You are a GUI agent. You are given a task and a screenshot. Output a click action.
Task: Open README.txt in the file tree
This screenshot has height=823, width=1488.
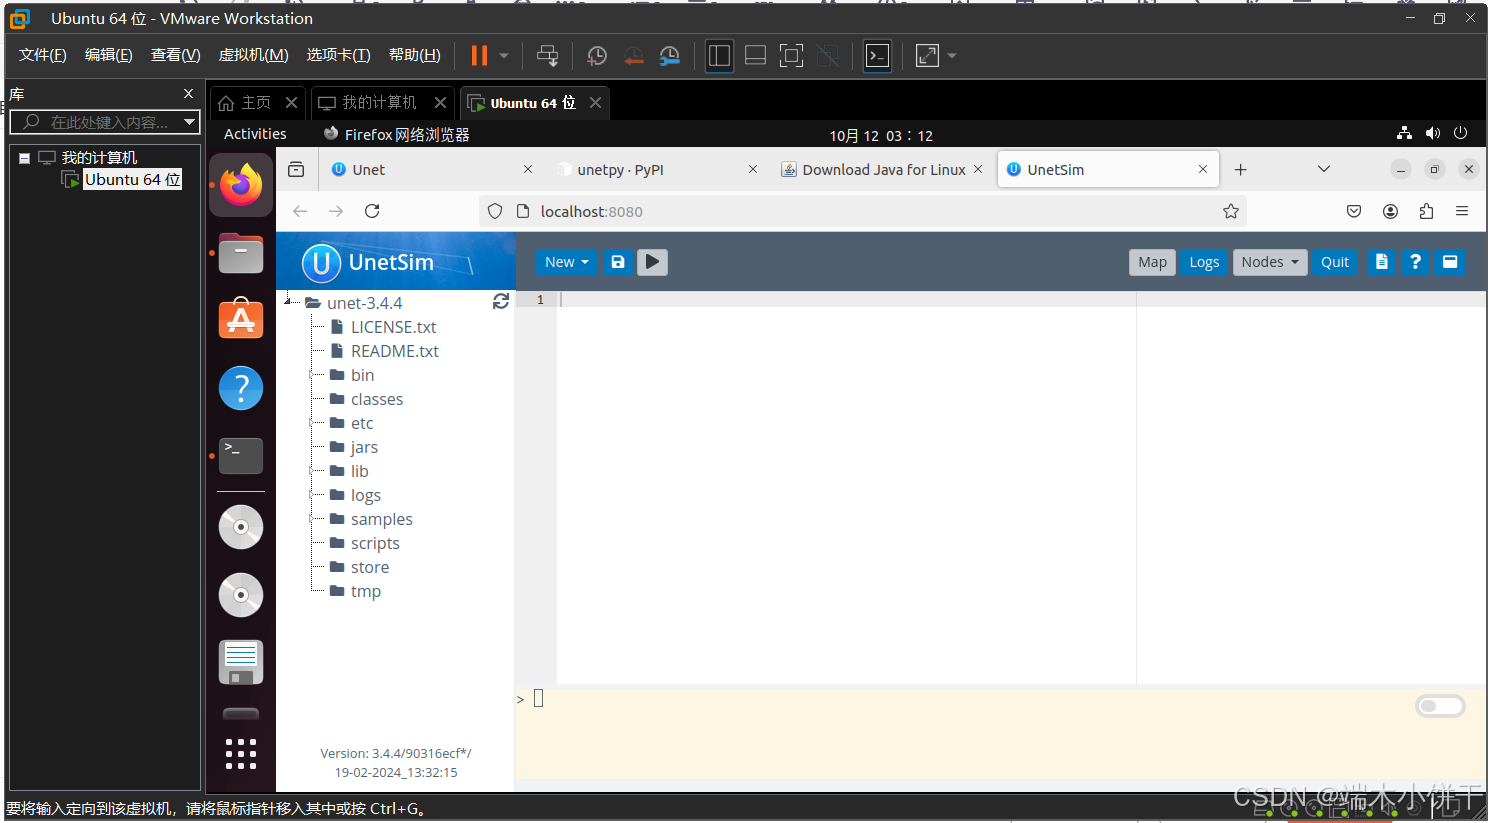coord(394,351)
